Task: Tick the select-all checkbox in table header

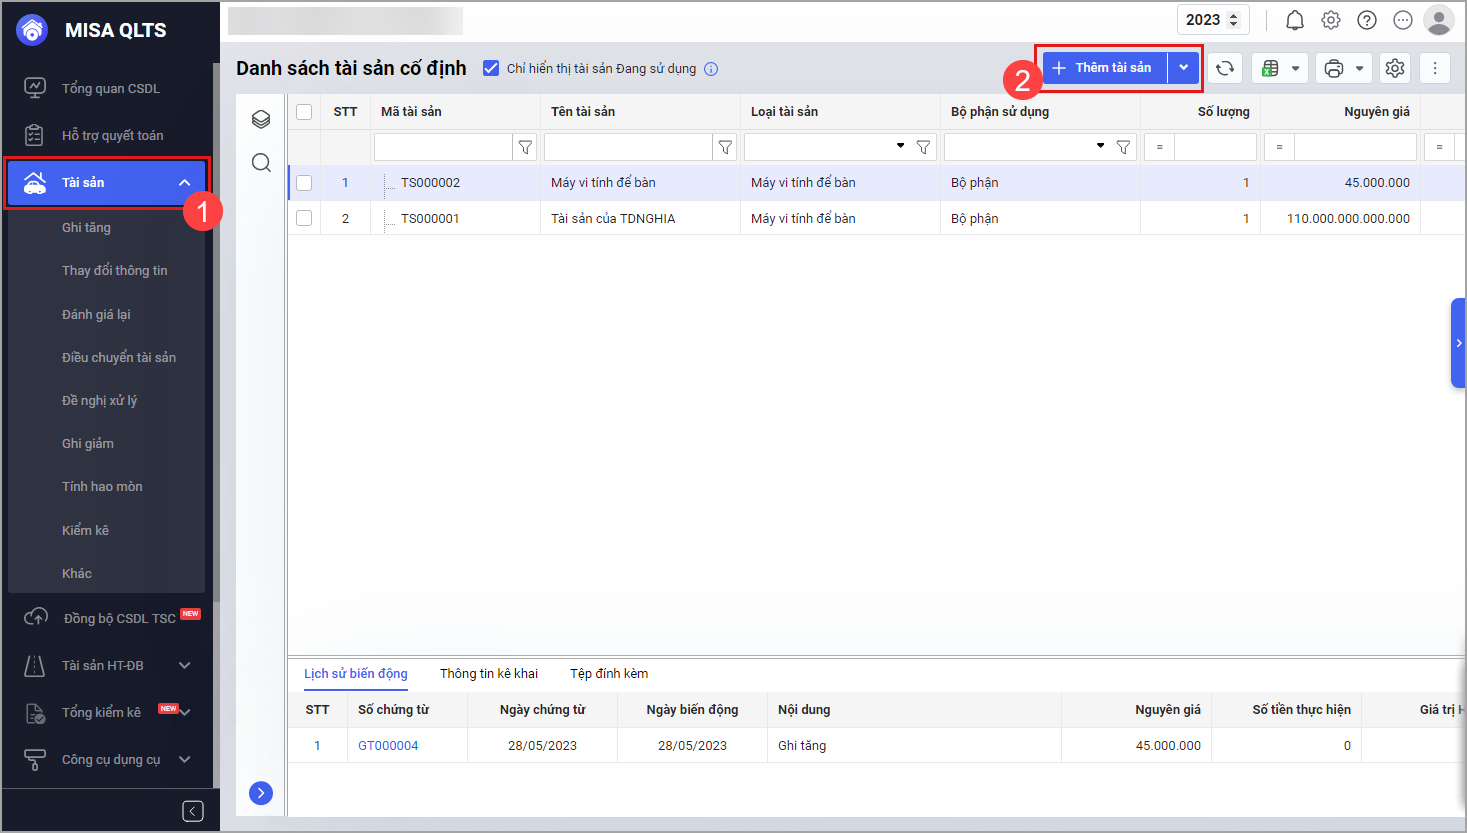Action: pyautogui.click(x=304, y=112)
